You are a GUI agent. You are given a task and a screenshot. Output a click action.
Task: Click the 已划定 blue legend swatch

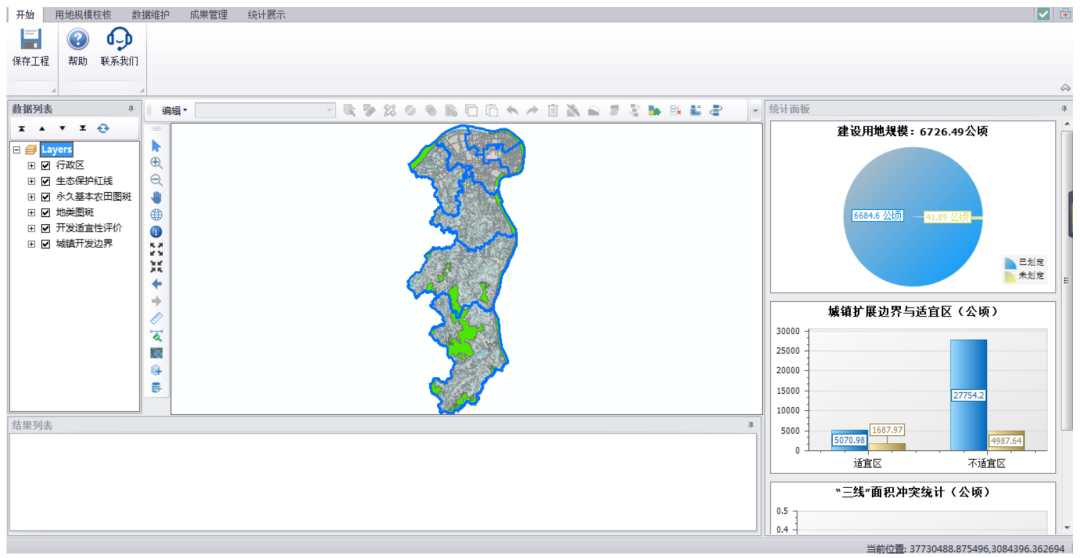tap(1010, 263)
